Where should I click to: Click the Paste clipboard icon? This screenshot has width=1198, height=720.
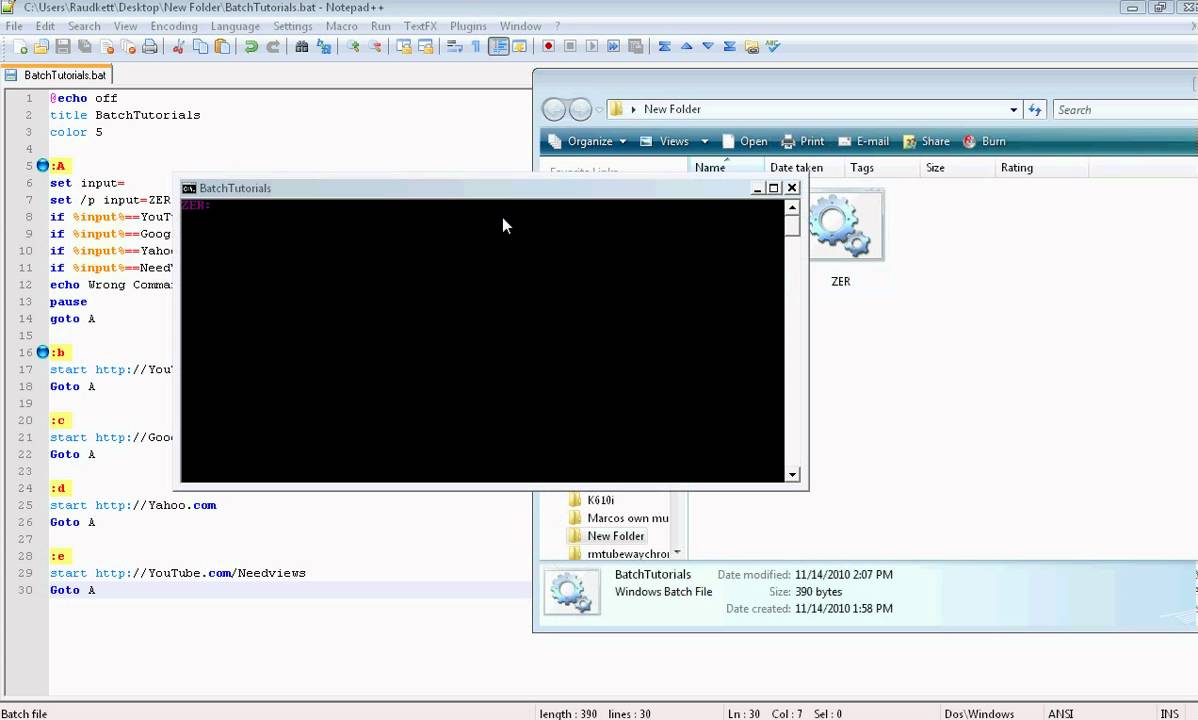pos(222,47)
